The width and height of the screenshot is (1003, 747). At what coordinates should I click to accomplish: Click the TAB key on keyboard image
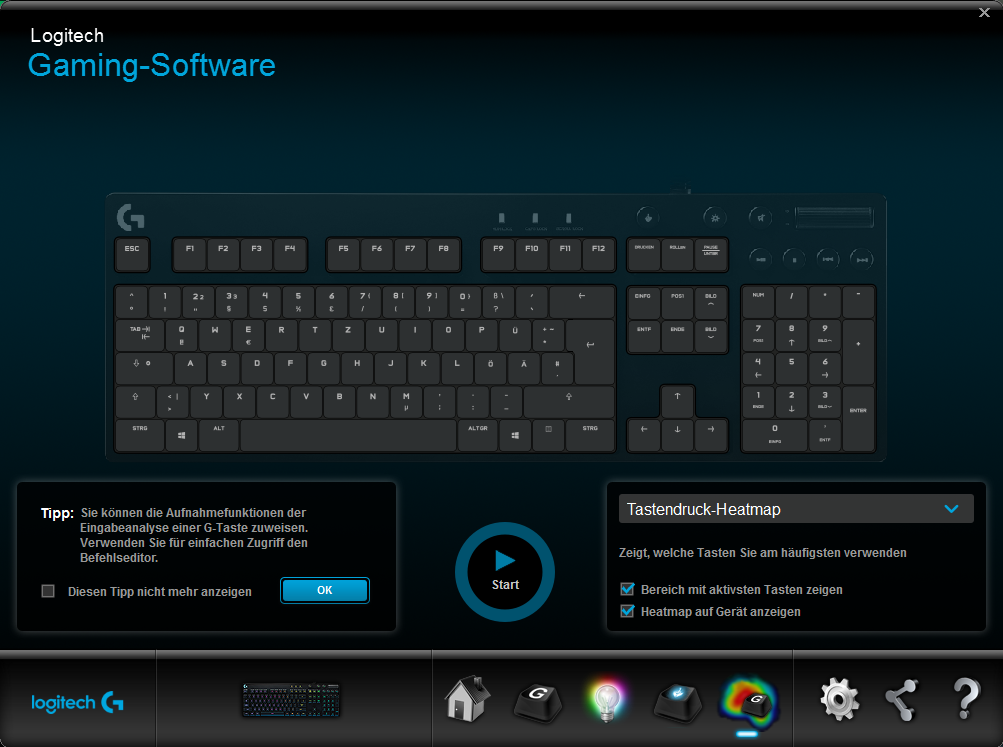140,335
